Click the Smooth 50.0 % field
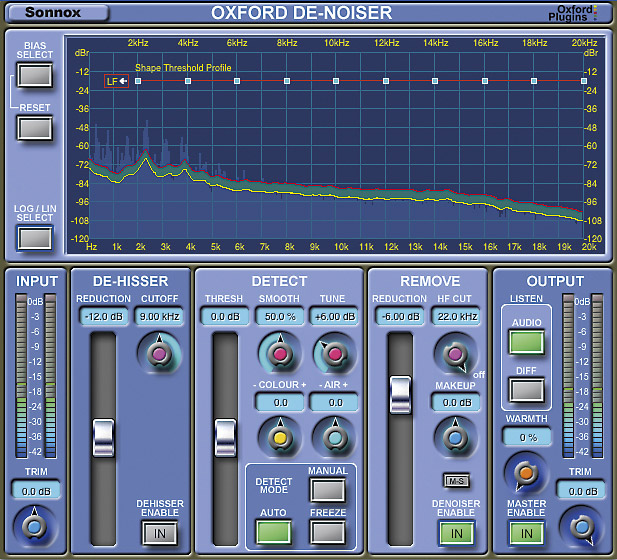 tap(280, 316)
